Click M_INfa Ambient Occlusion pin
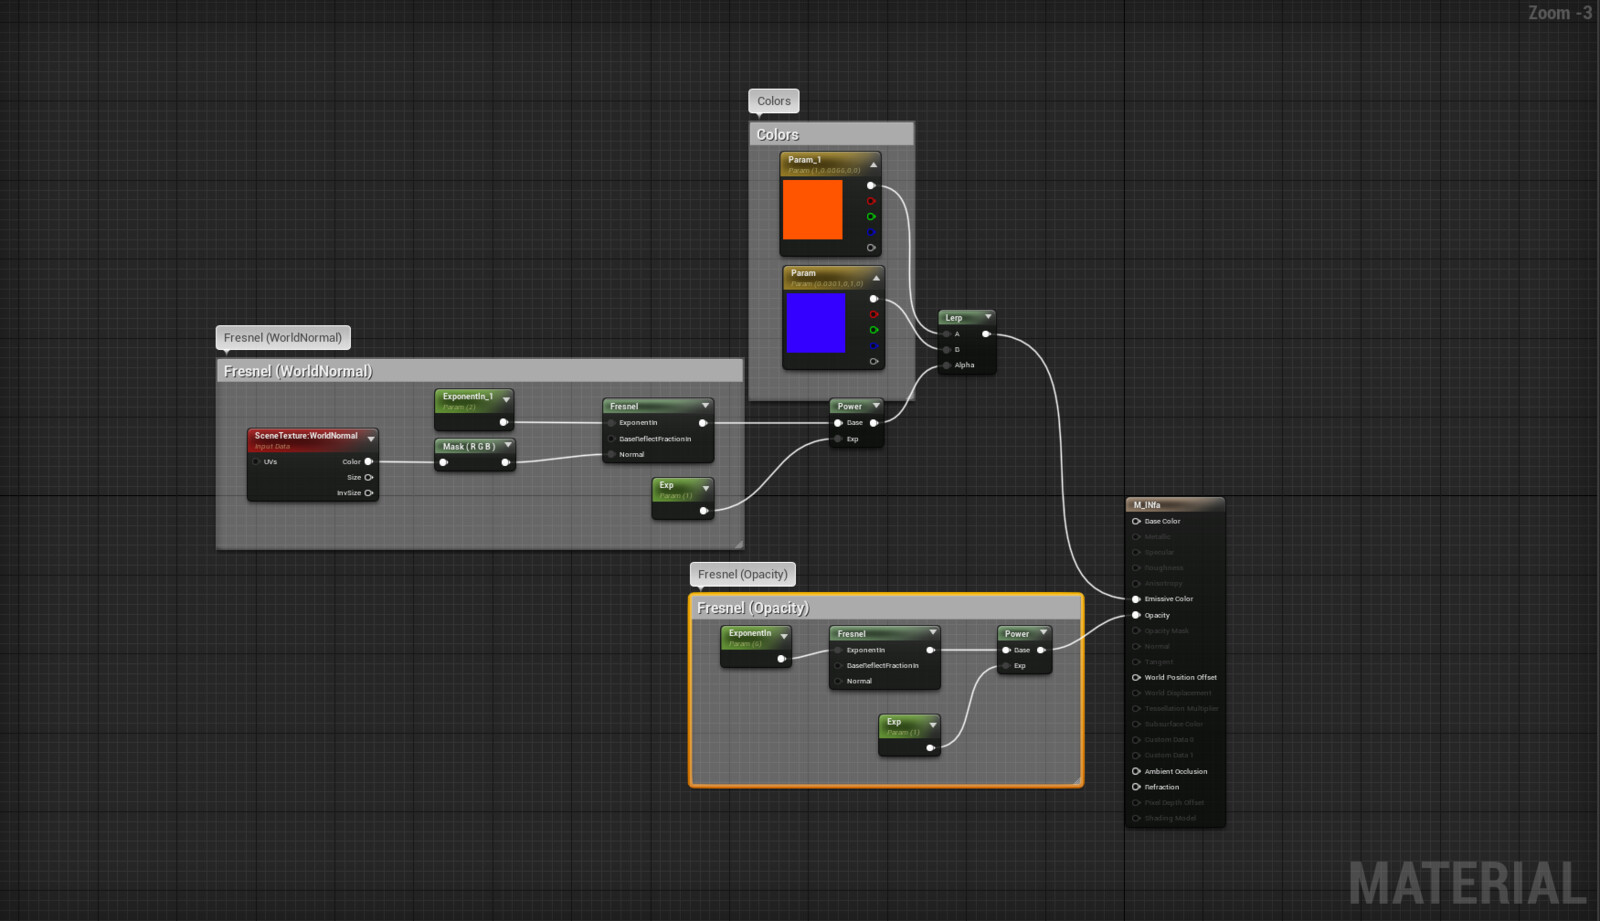The width and height of the screenshot is (1600, 921). click(x=1136, y=771)
